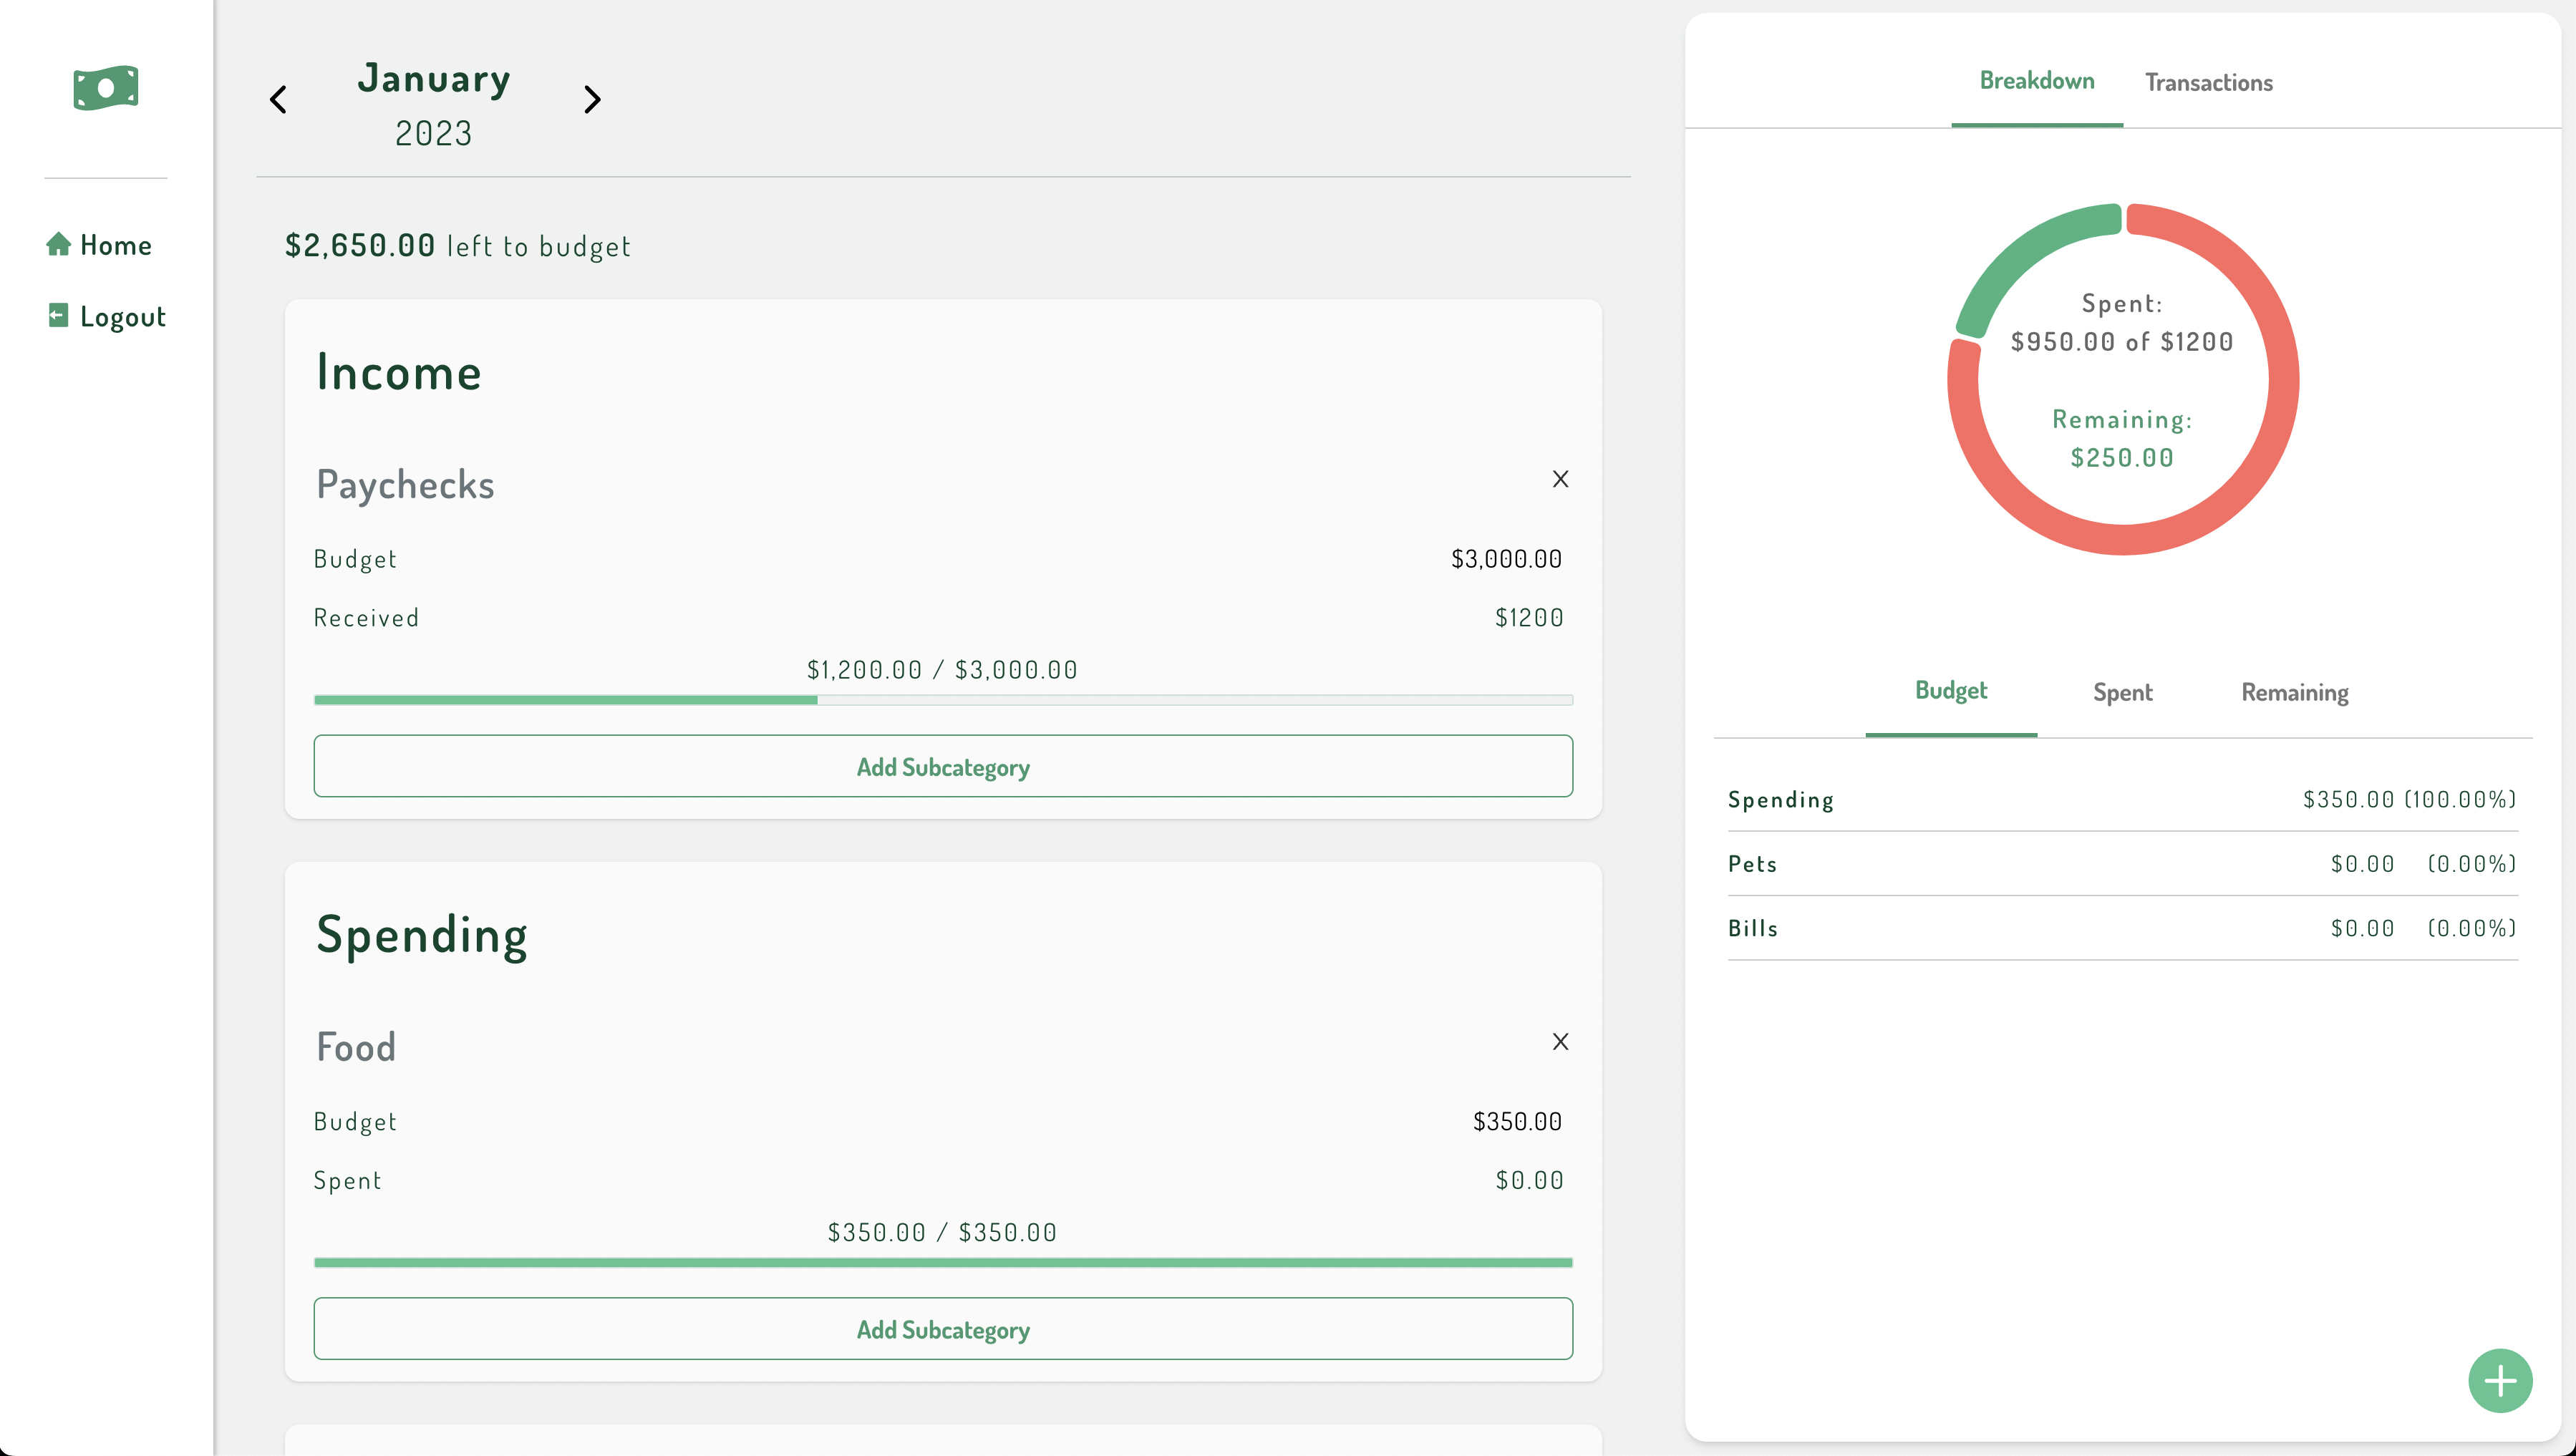Select the Remaining breakdown tab
Image resolution: width=2576 pixels, height=1456 pixels.
click(x=2294, y=693)
